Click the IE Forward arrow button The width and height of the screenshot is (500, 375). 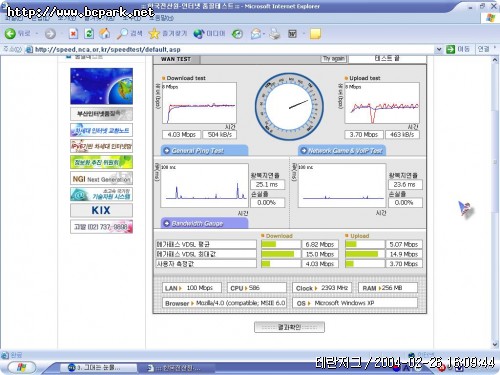tap(50, 34)
